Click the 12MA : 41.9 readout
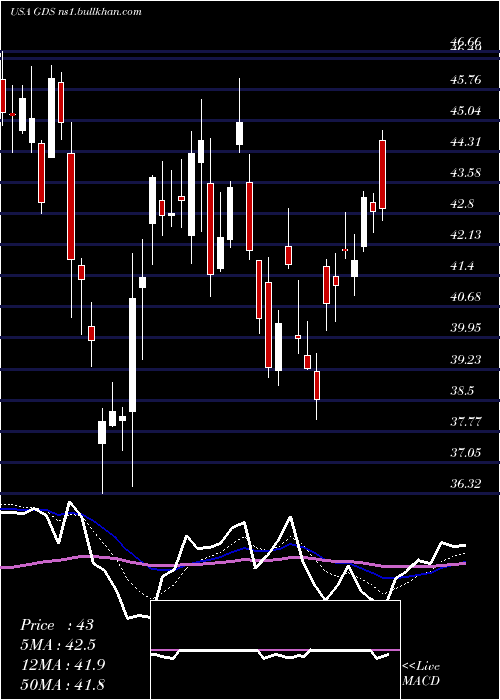 (x=62, y=665)
